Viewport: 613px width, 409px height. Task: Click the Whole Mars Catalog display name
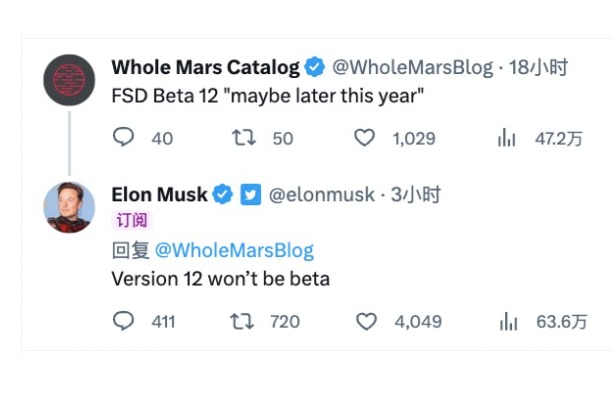(x=205, y=68)
